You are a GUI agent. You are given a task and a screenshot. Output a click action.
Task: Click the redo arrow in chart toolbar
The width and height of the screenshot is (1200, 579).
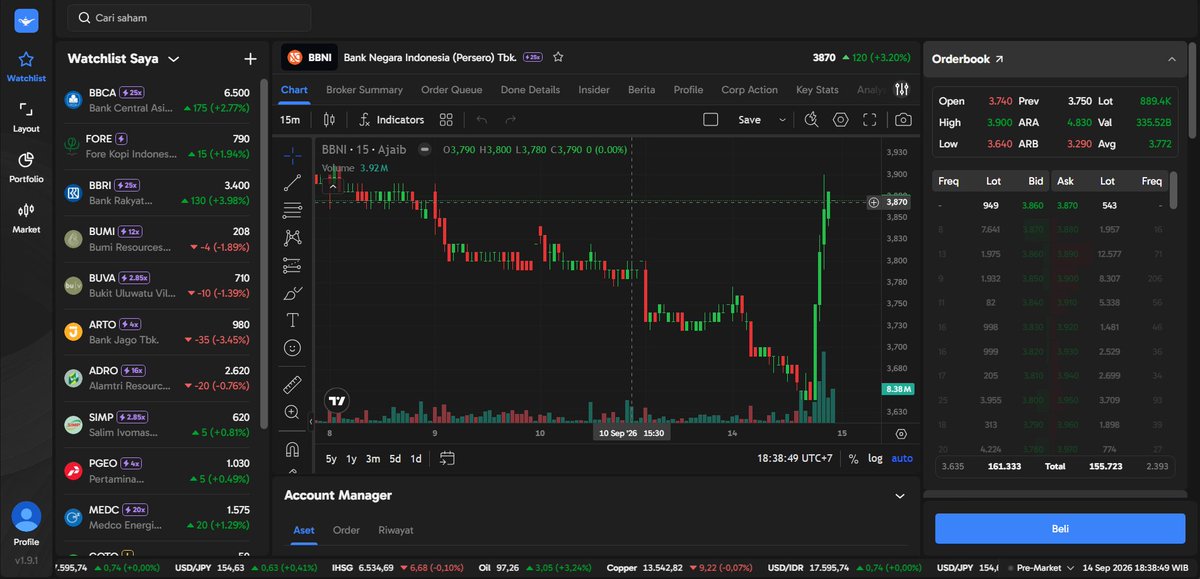(x=511, y=120)
